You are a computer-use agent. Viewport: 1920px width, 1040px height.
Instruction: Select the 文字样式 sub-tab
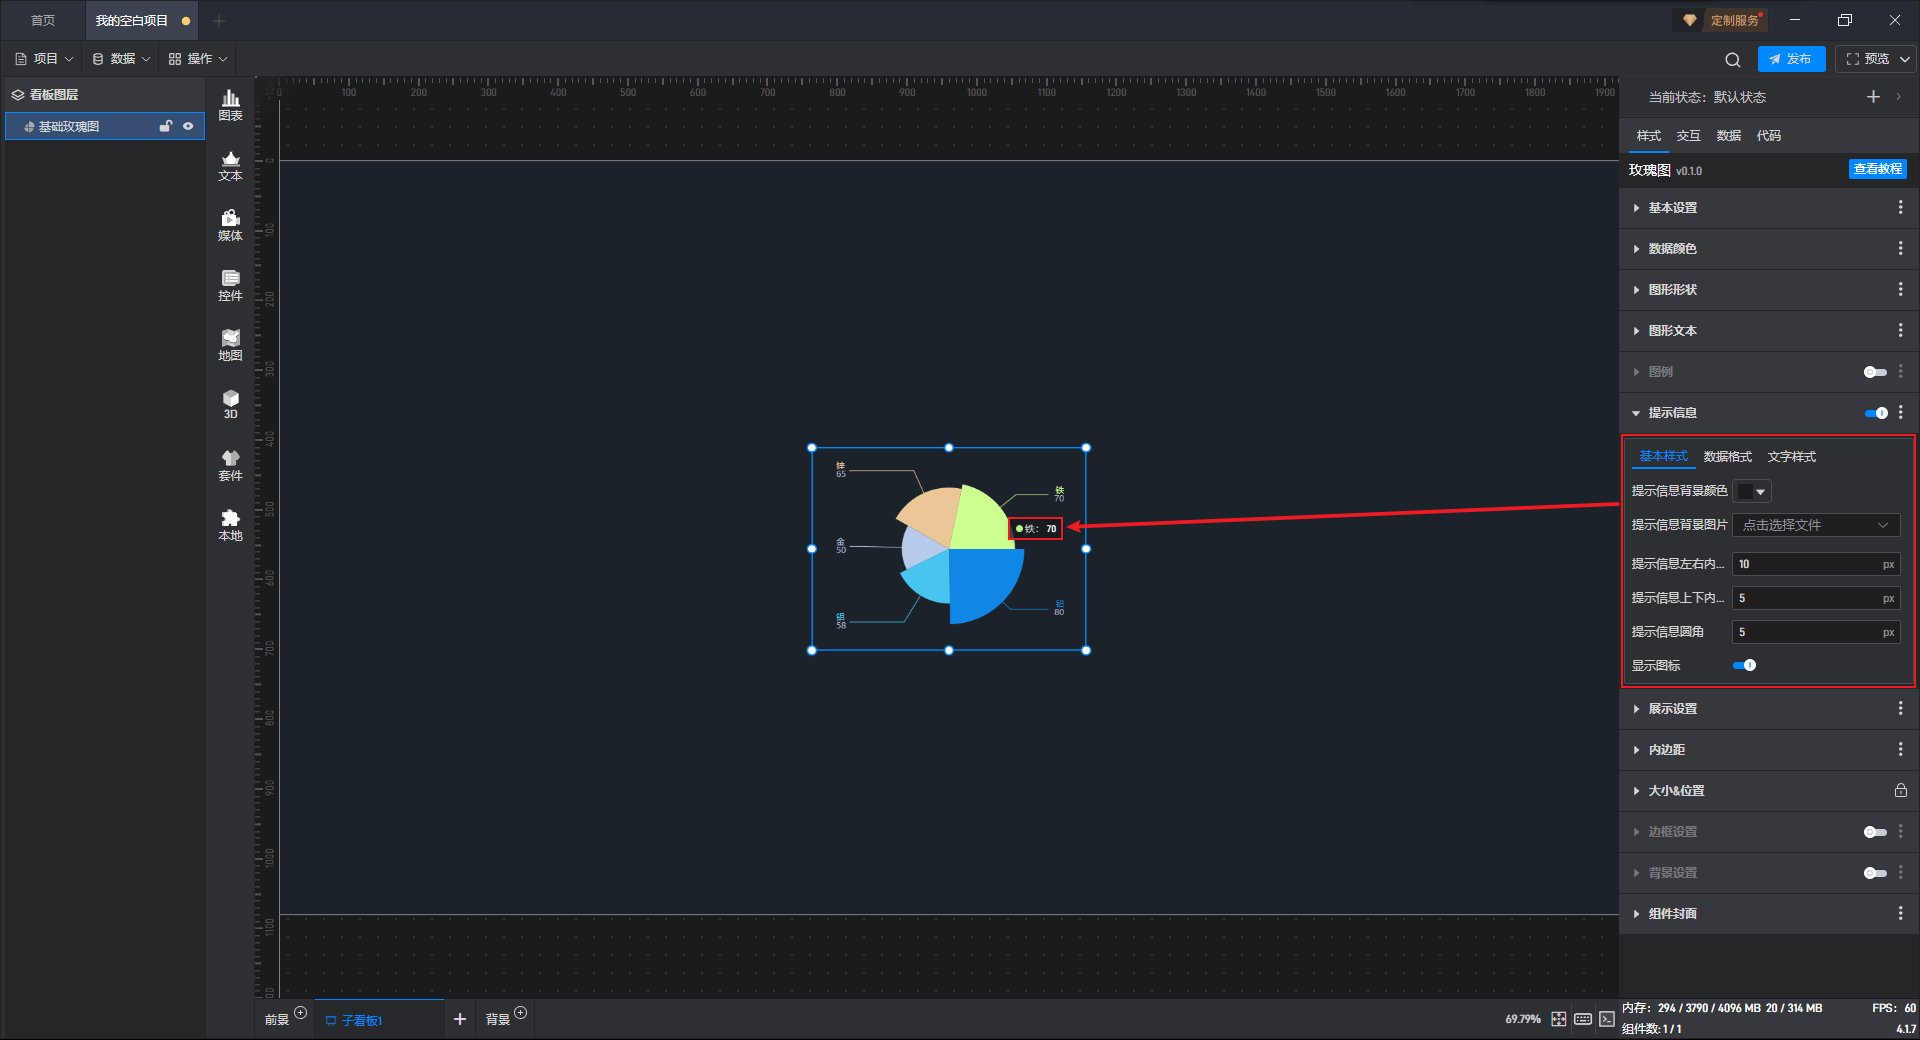(1792, 456)
